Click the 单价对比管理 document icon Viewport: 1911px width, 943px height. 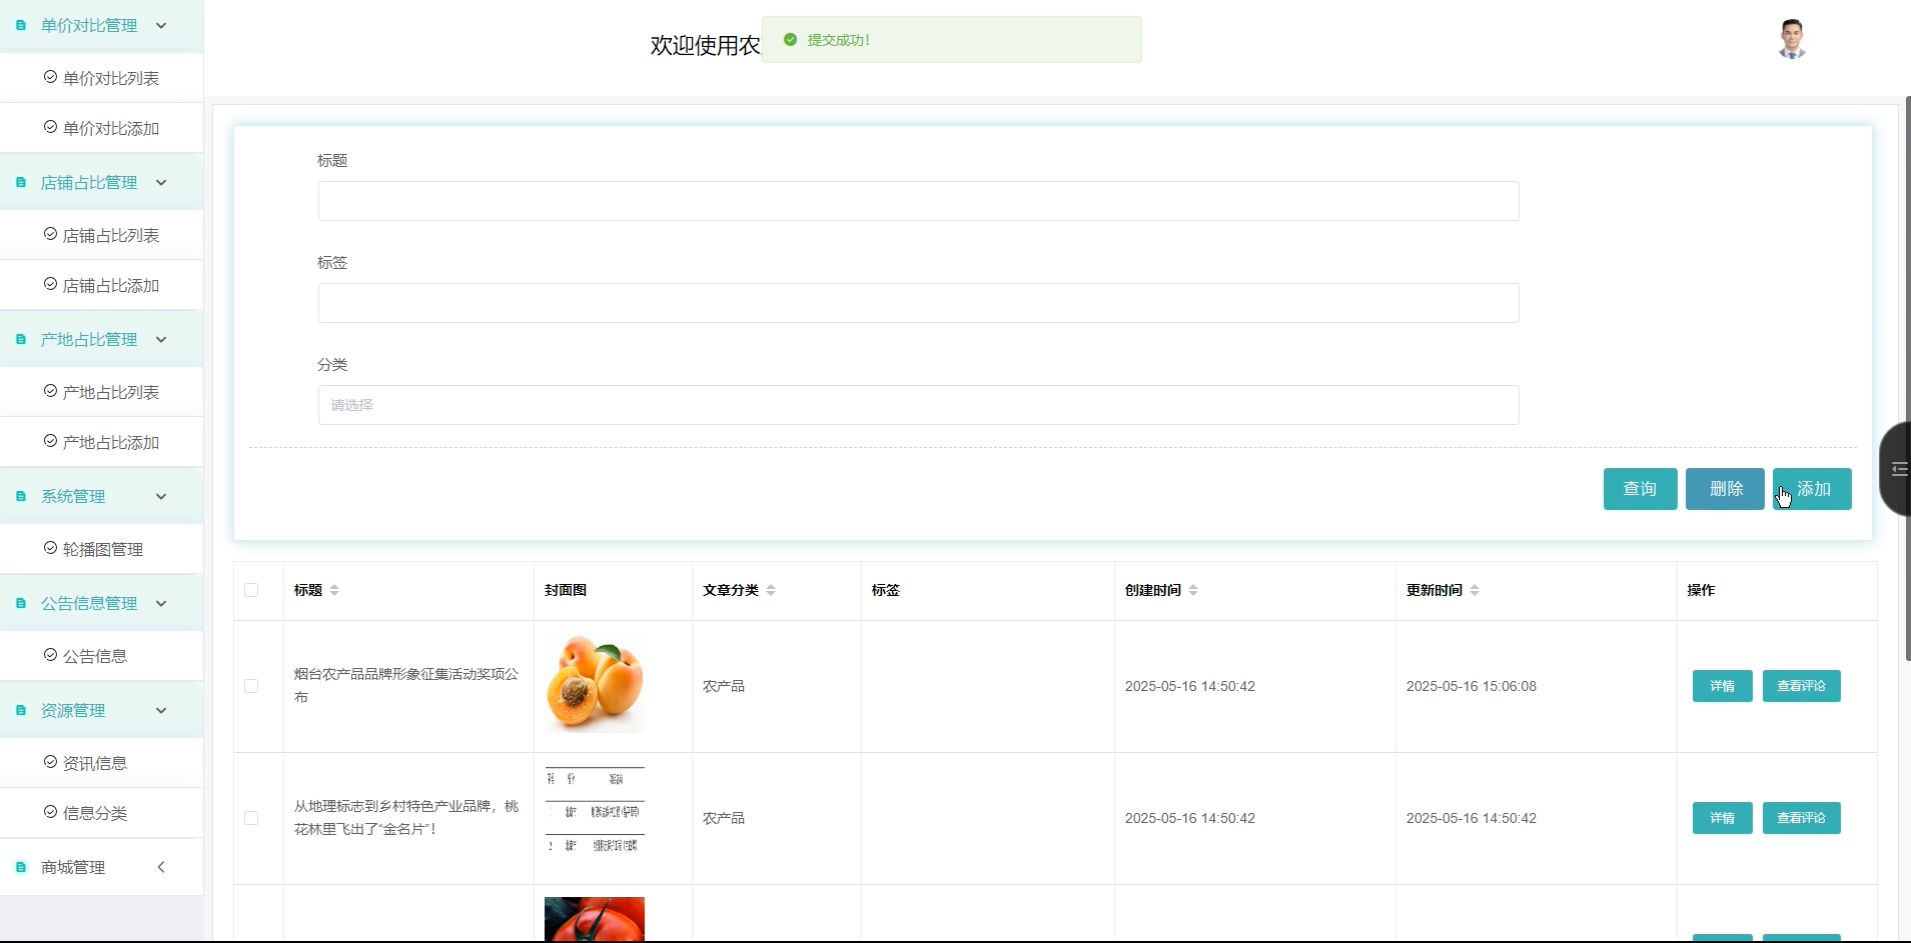coord(21,25)
